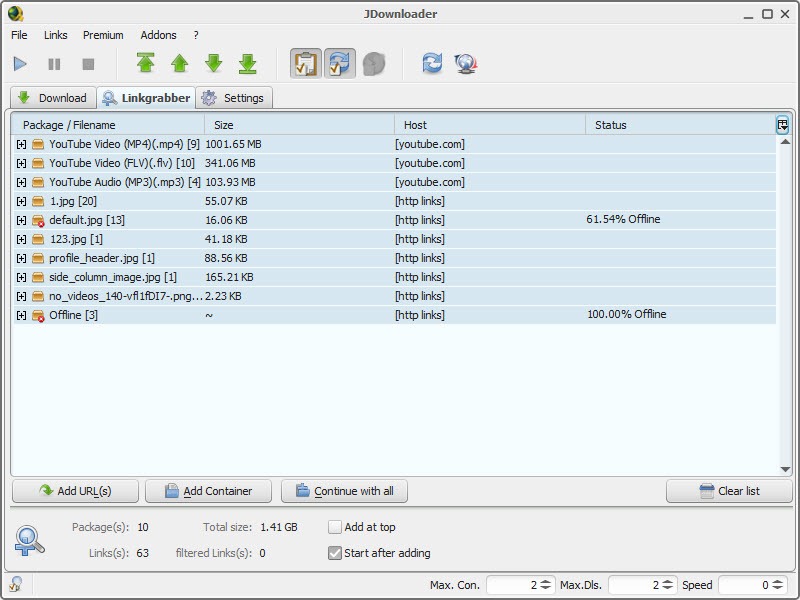The width and height of the screenshot is (800, 600).
Task: Open the Links menu
Action: point(55,35)
